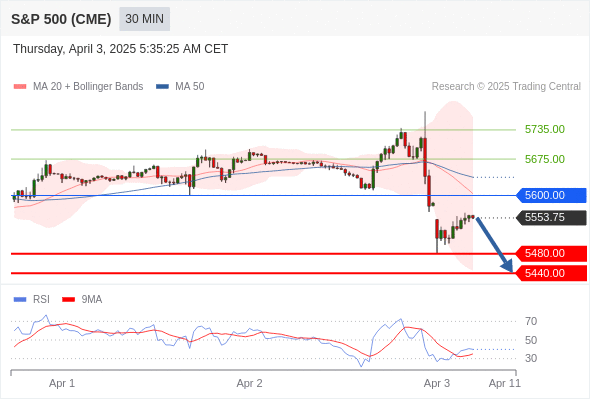590x400 pixels.
Task: Click the MA 20 + Bollinger Bands legend swatch
Action: click(20, 87)
